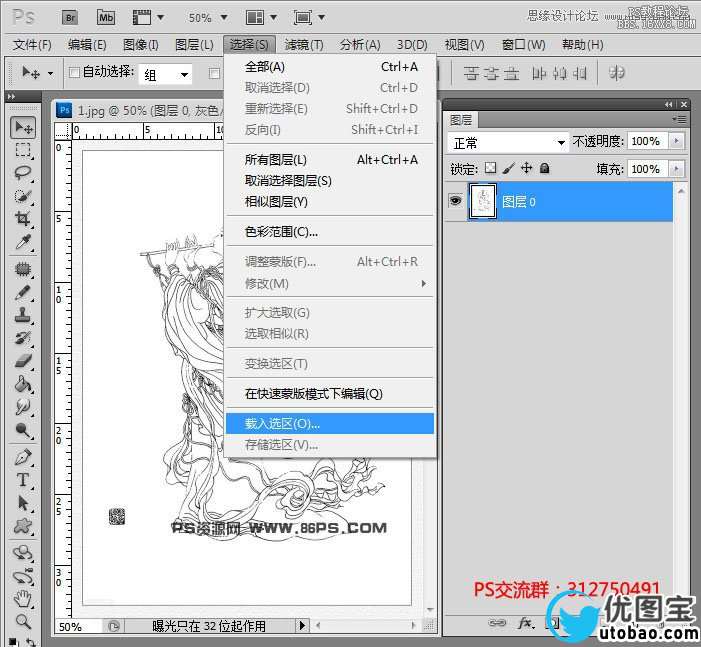The image size is (701, 647).
Task: Select the Move tool in the toolbox
Action: click(x=23, y=127)
